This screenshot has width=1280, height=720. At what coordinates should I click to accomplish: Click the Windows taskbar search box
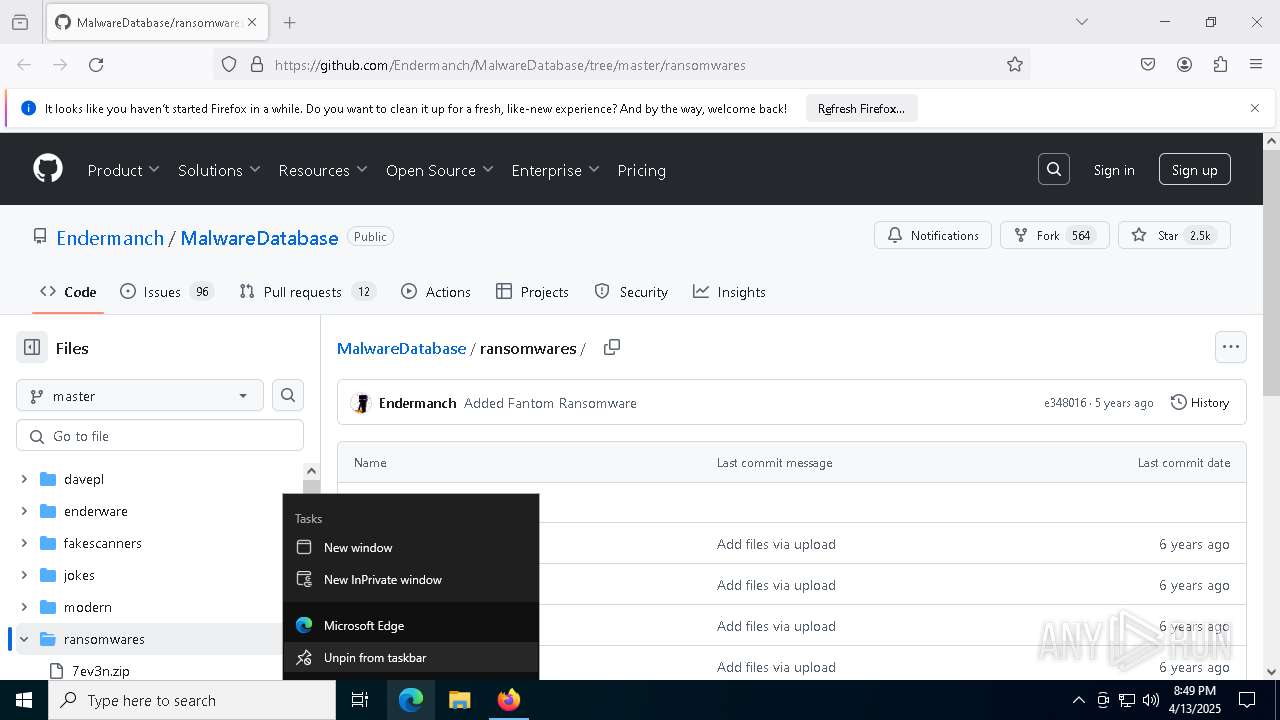[x=192, y=700]
